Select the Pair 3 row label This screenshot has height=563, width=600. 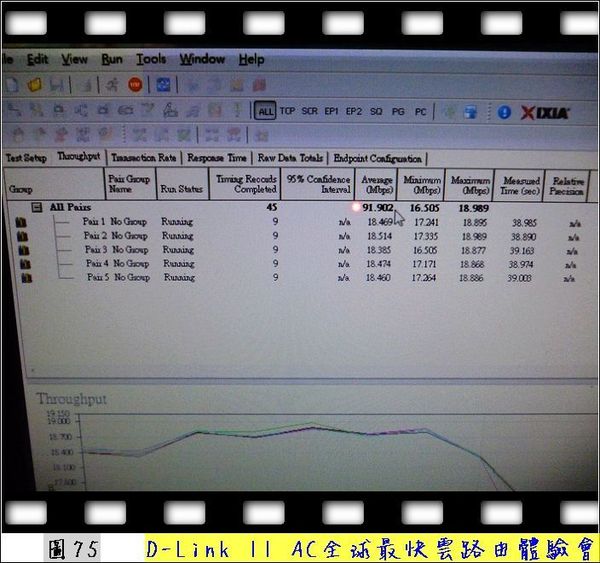96,250
